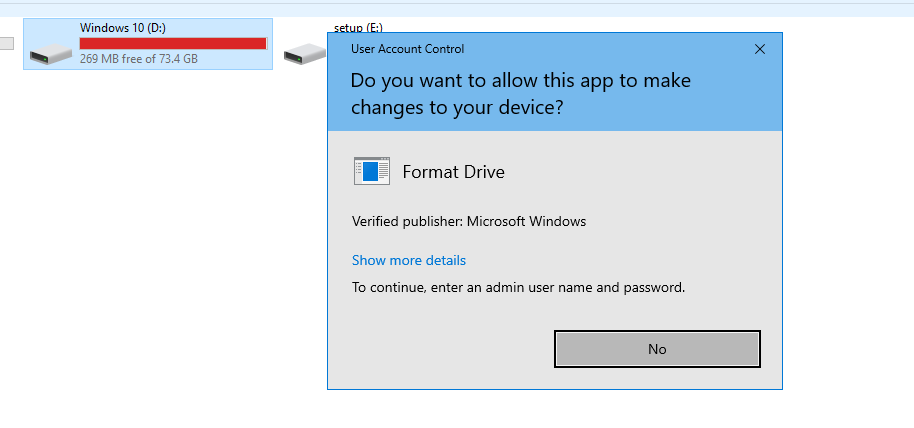The height and width of the screenshot is (428, 914).
Task: Click the Format Drive application icon
Action: coord(371,171)
